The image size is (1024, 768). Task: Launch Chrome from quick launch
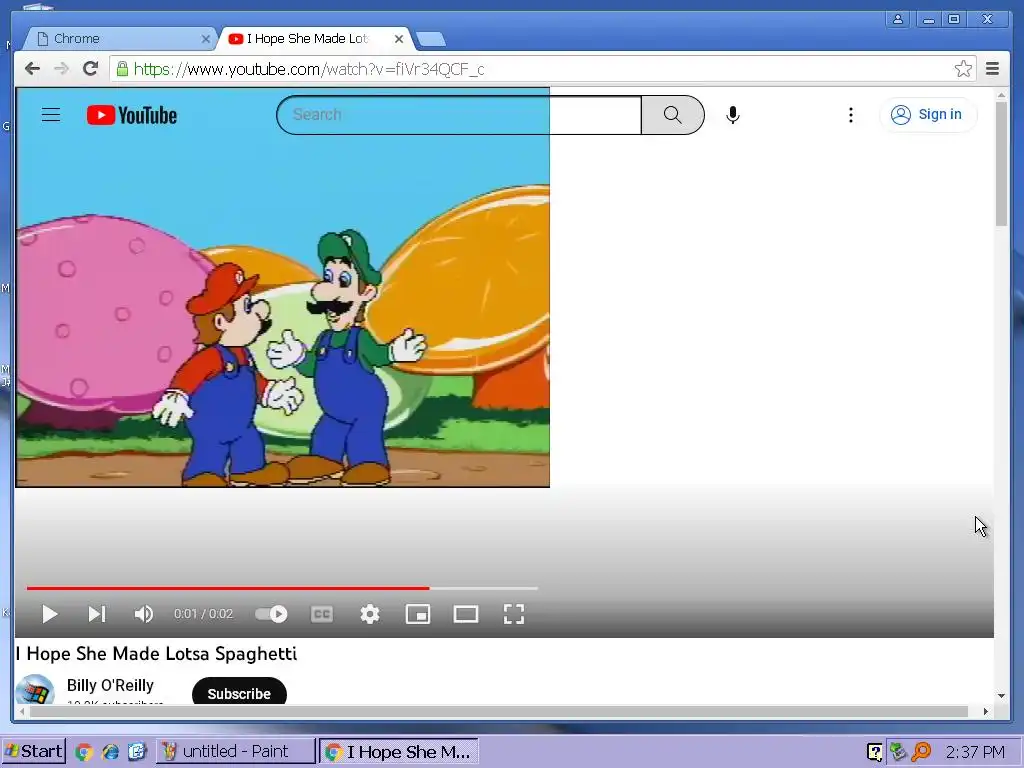coord(84,752)
